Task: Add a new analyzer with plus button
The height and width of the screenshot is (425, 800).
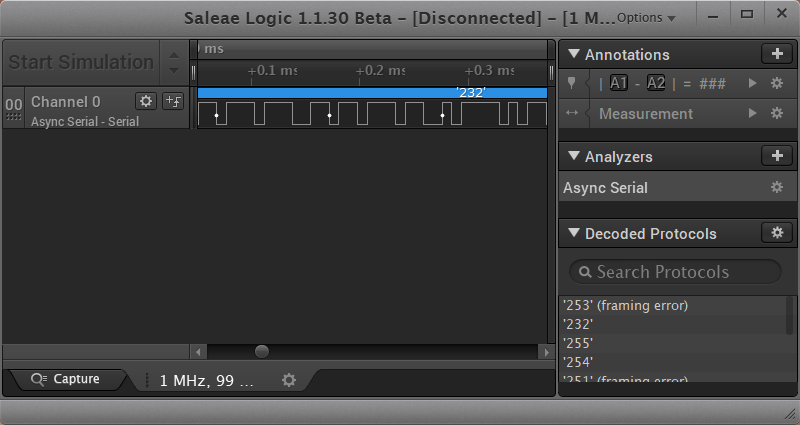Action: pos(777,156)
